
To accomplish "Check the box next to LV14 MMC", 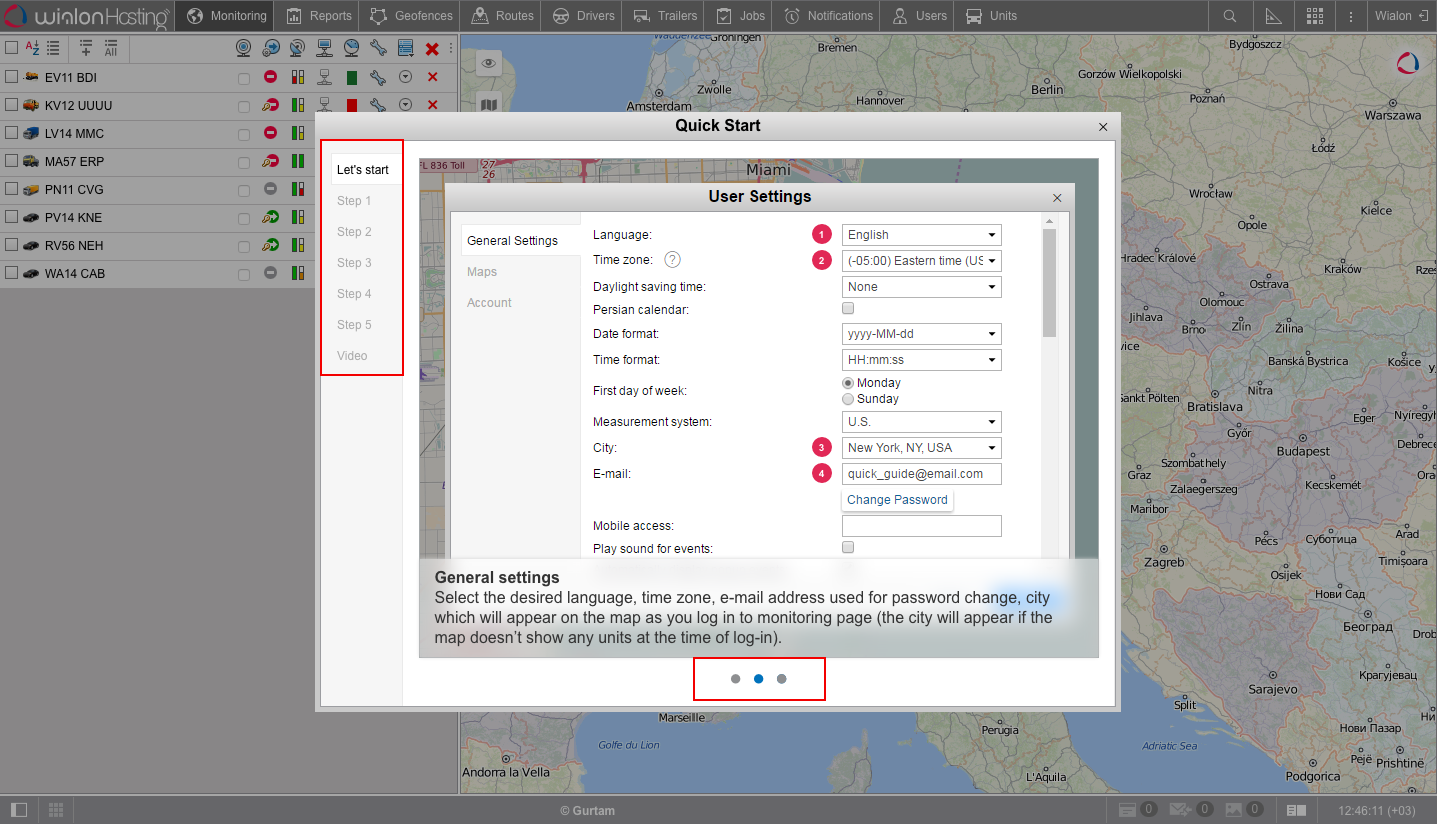I will [x=12, y=133].
